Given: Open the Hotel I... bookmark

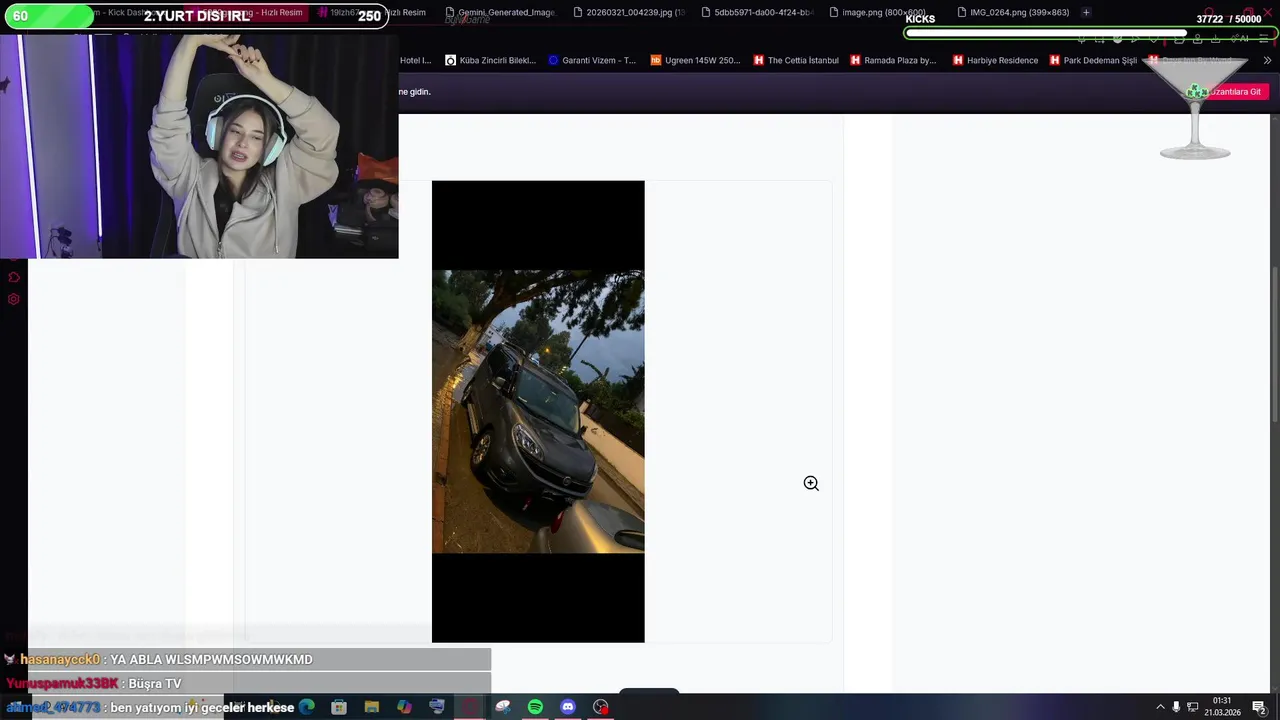Looking at the screenshot, I should click(x=415, y=60).
